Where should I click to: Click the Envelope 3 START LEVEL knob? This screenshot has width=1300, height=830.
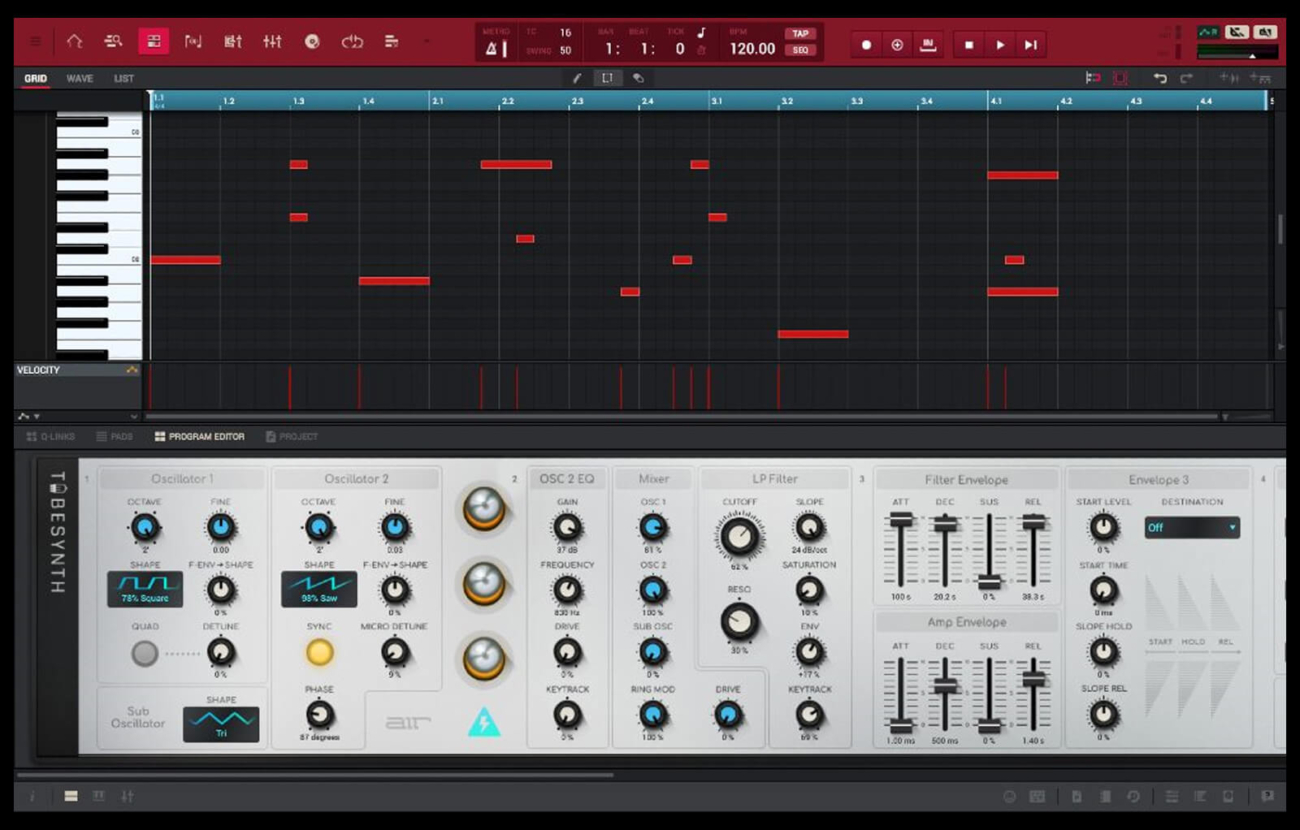pos(1103,527)
